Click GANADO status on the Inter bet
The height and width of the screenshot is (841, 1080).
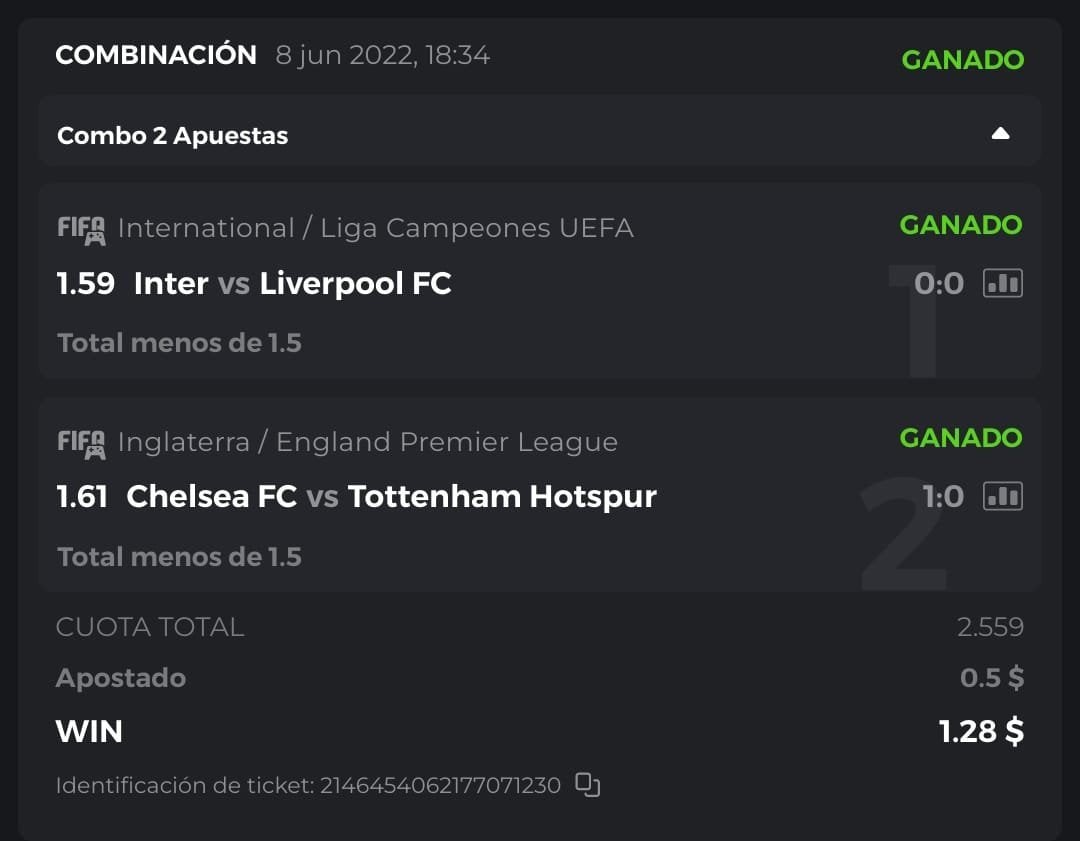(960, 225)
